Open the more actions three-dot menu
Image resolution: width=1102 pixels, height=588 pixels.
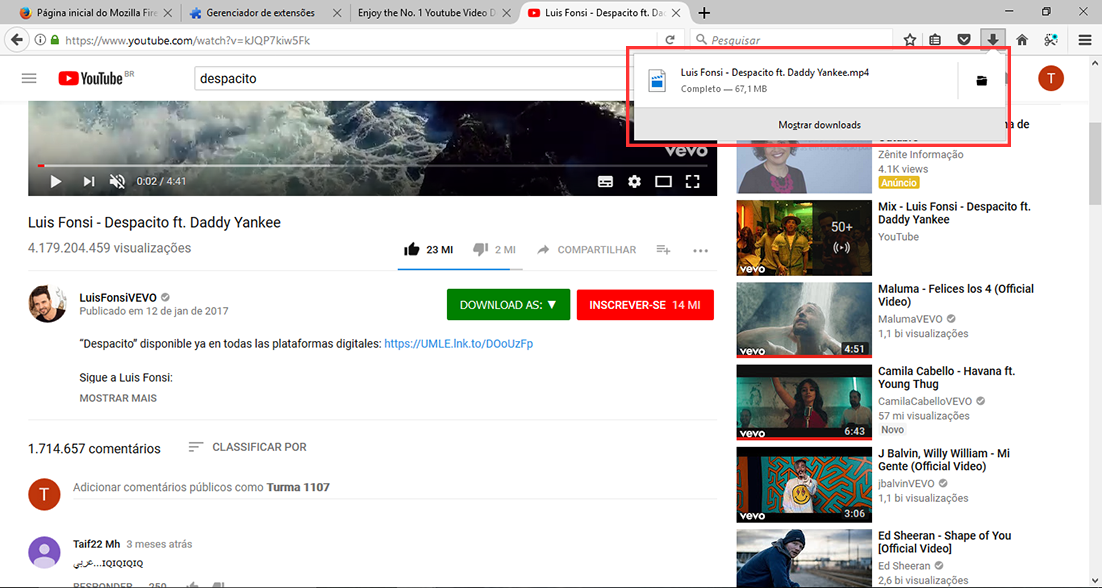click(700, 250)
